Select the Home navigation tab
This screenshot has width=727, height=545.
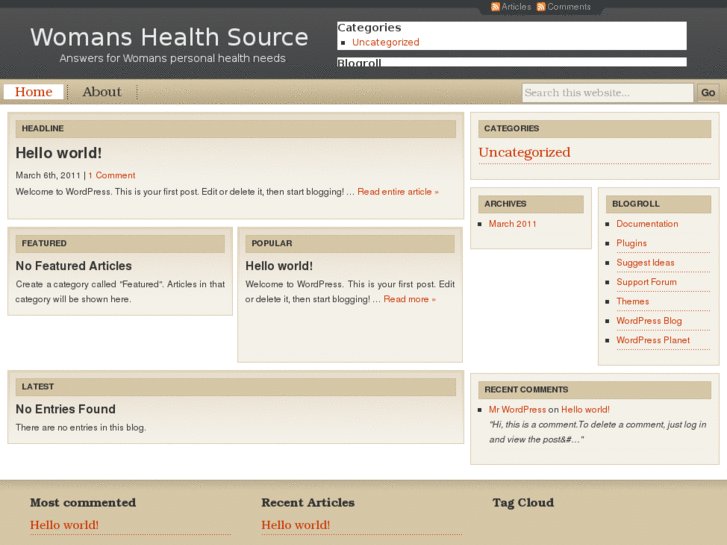(x=33, y=92)
